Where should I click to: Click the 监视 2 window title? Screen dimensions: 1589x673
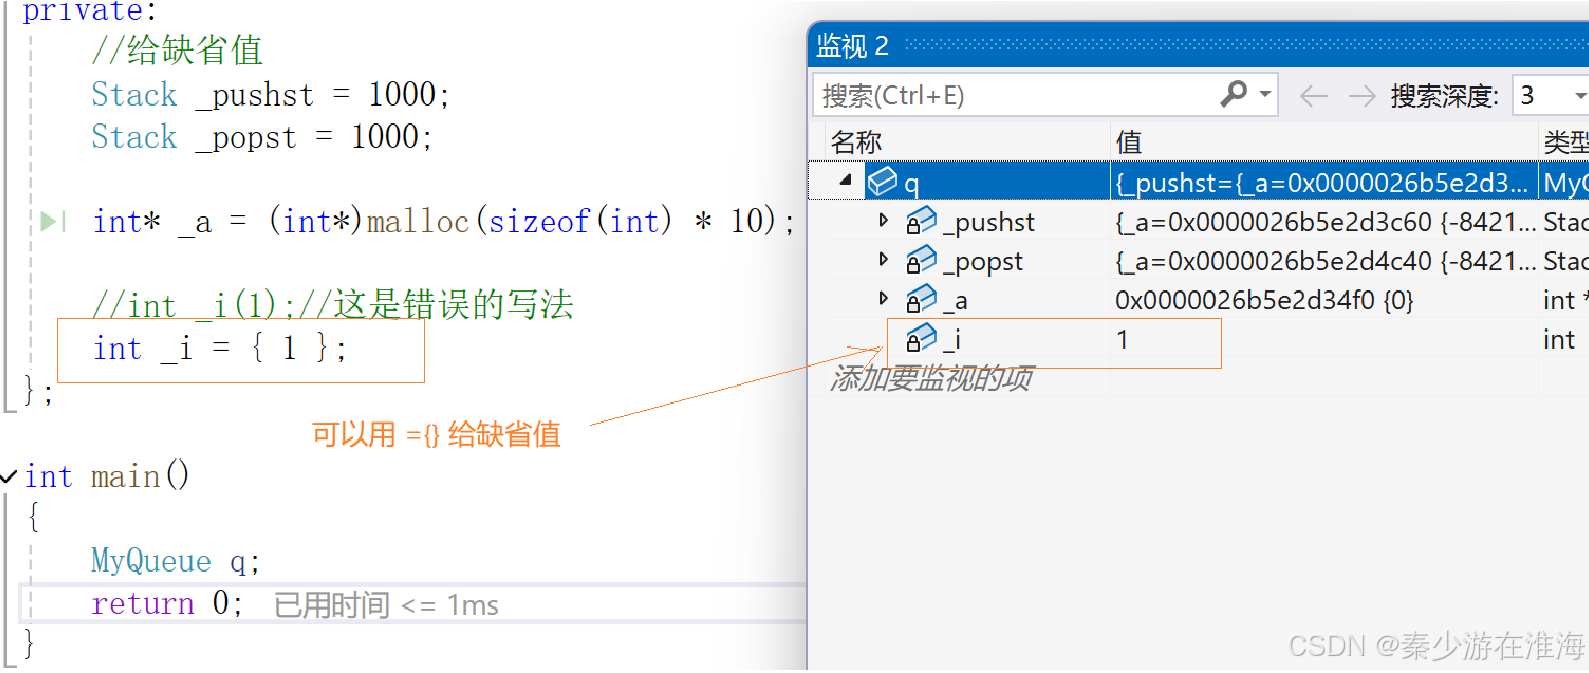852,46
